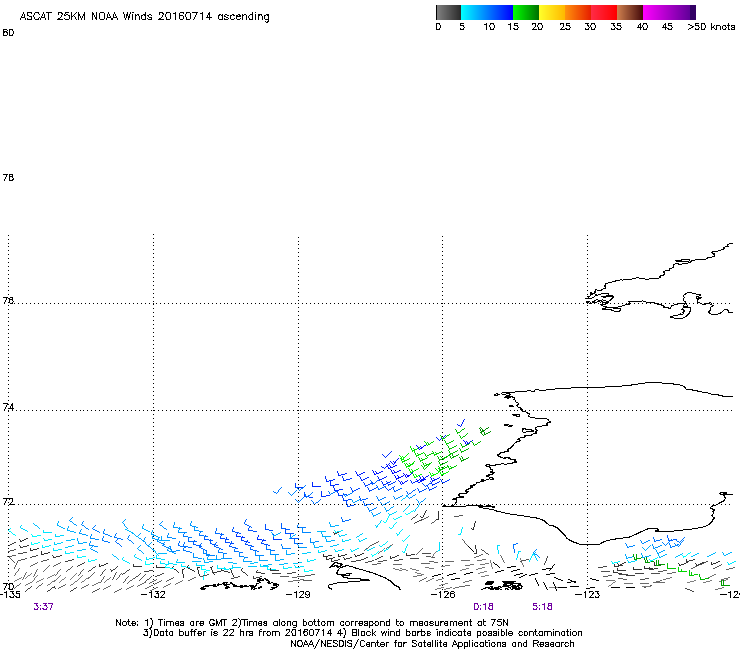
Task: Click the small island outline near 76N
Action: (681, 312)
